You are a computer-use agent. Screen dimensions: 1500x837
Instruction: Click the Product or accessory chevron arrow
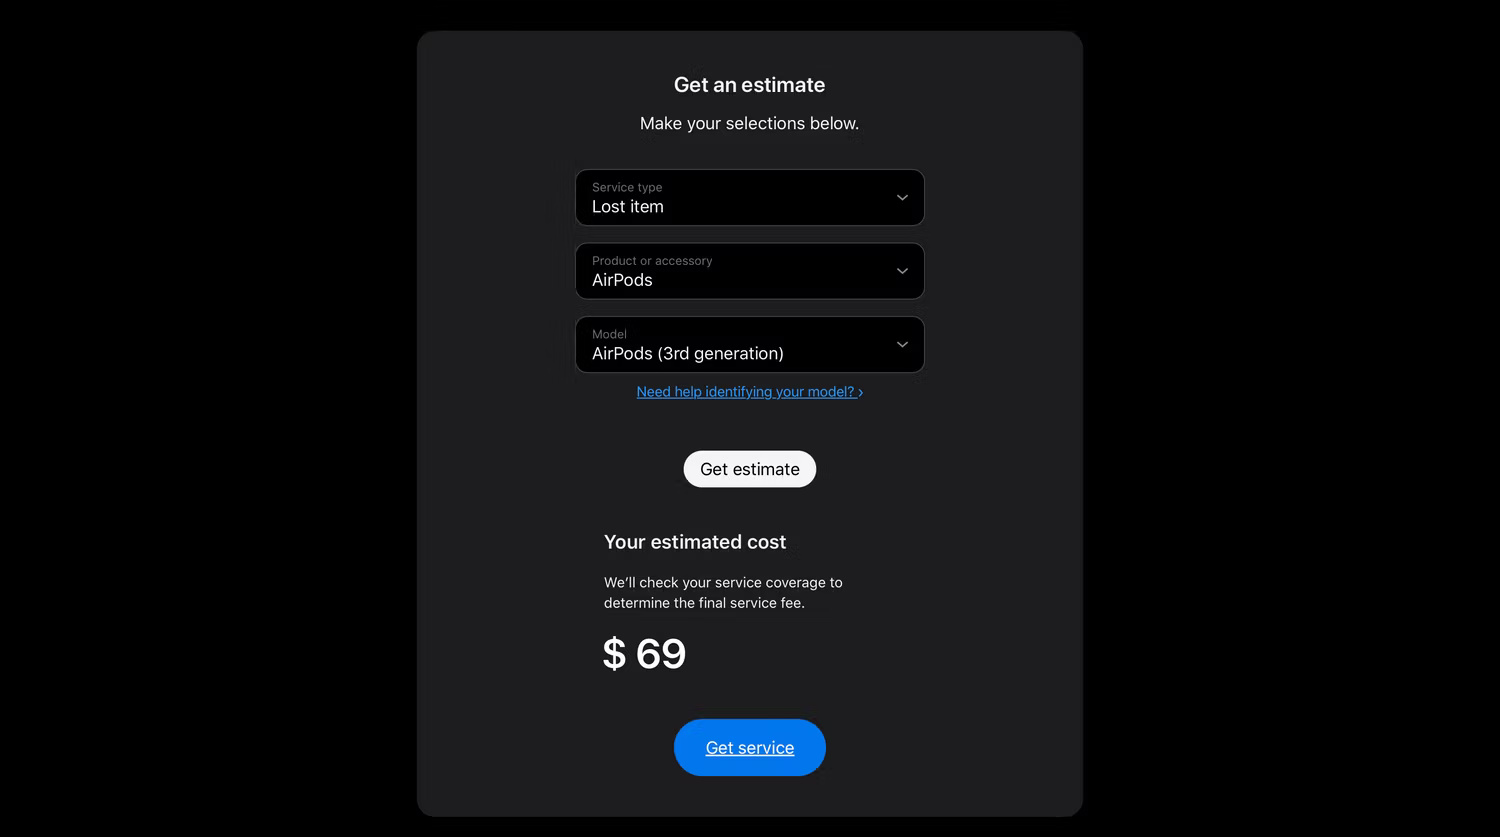pyautogui.click(x=902, y=271)
